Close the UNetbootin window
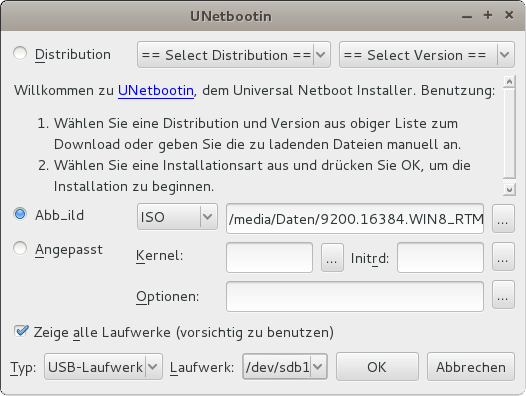This screenshot has height=396, width=526. pos(509,15)
